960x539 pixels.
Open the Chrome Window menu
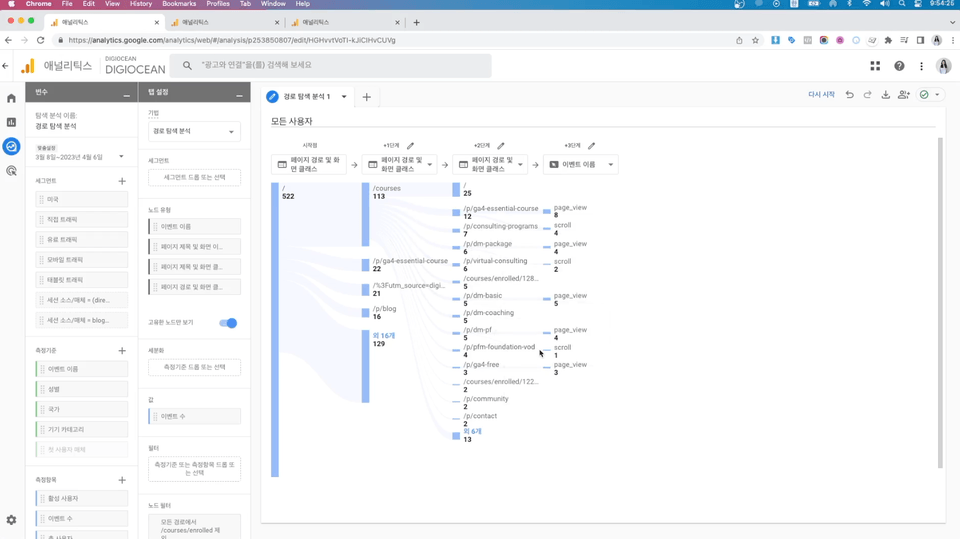[x=273, y=4]
